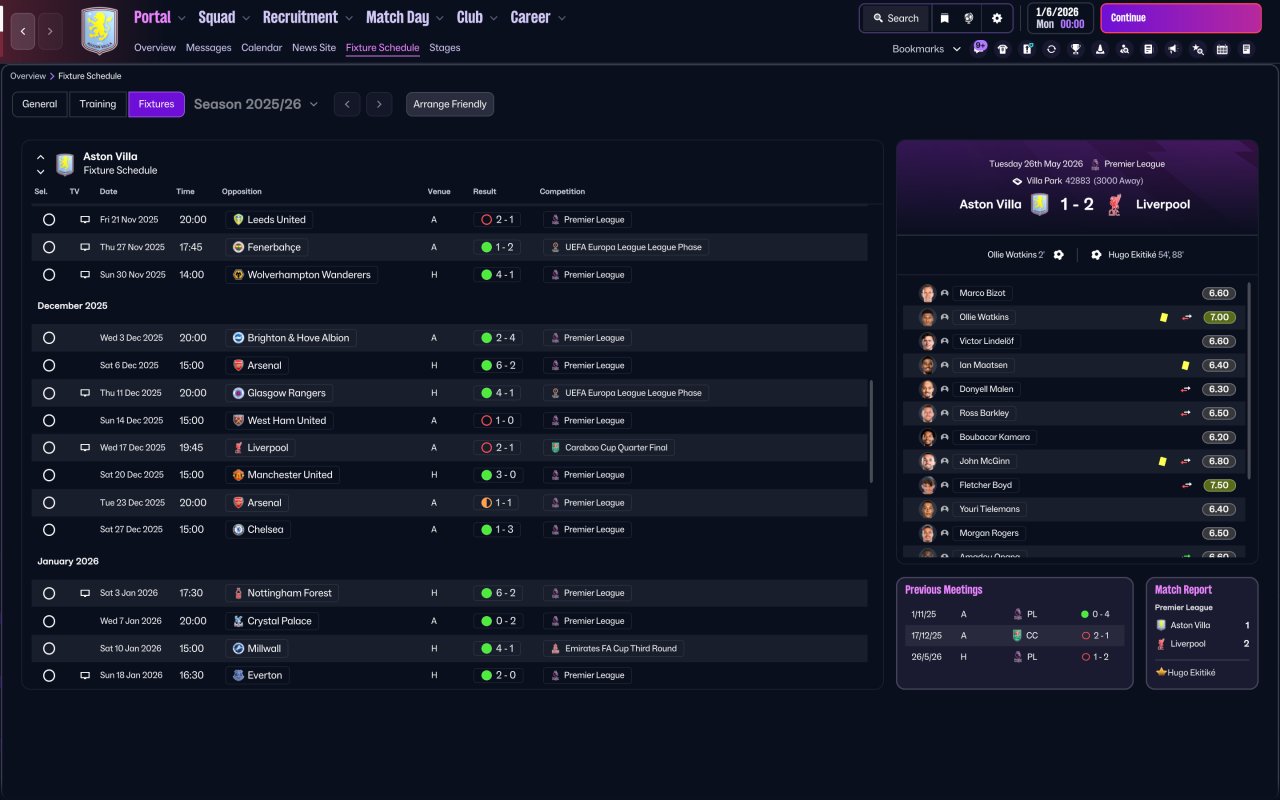The image size is (1280, 800).
Task: Open the Season 2025/26 dropdown
Action: pyautogui.click(x=256, y=104)
